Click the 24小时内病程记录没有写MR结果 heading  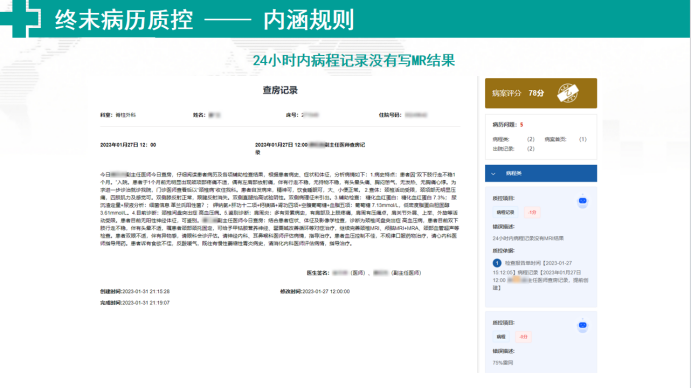coord(354,60)
